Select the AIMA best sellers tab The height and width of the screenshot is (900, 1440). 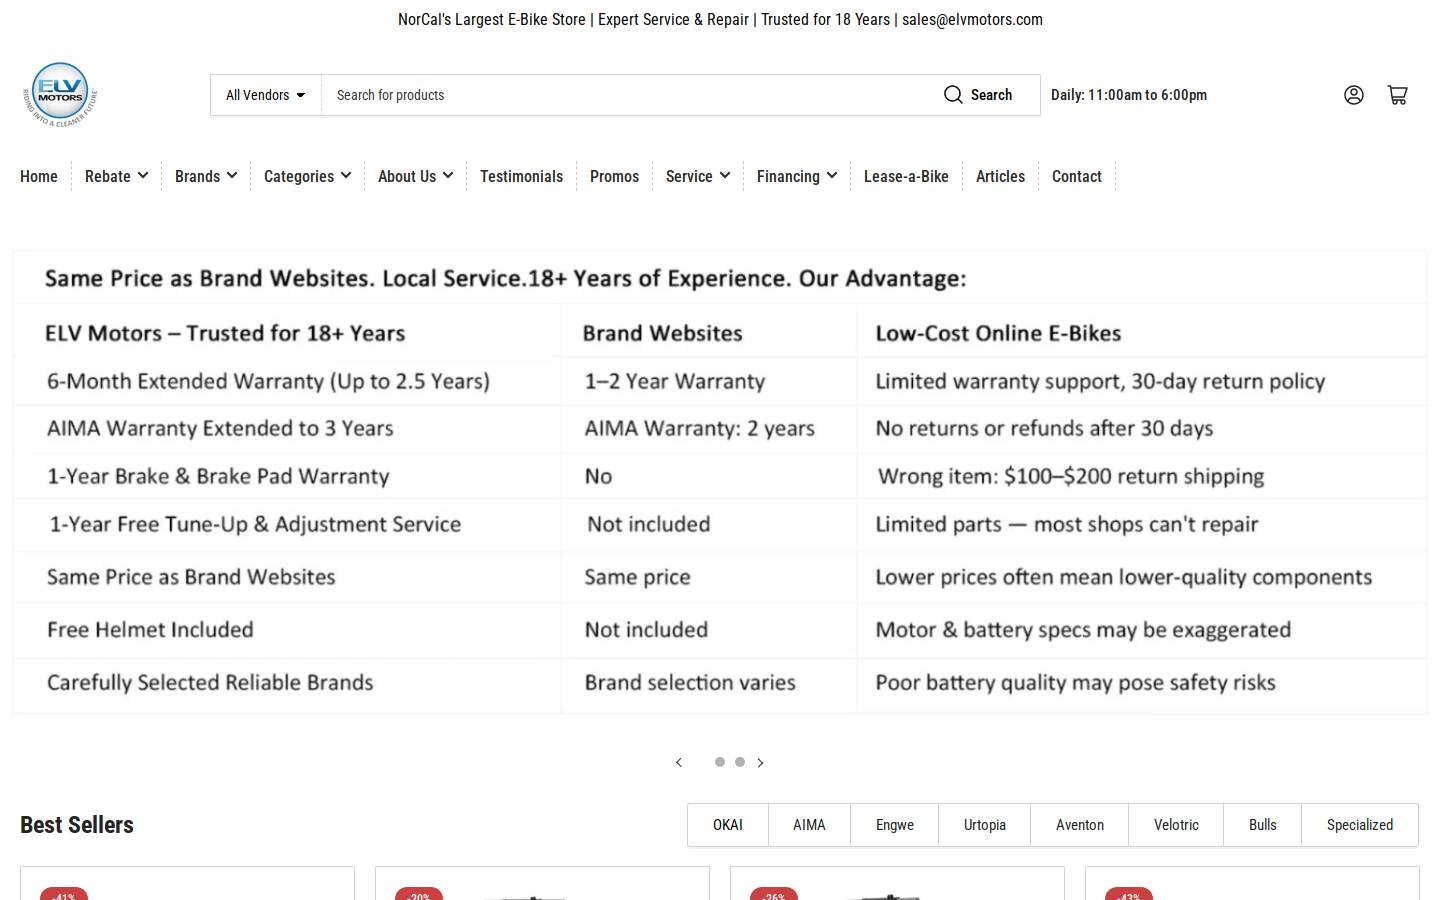(x=809, y=825)
